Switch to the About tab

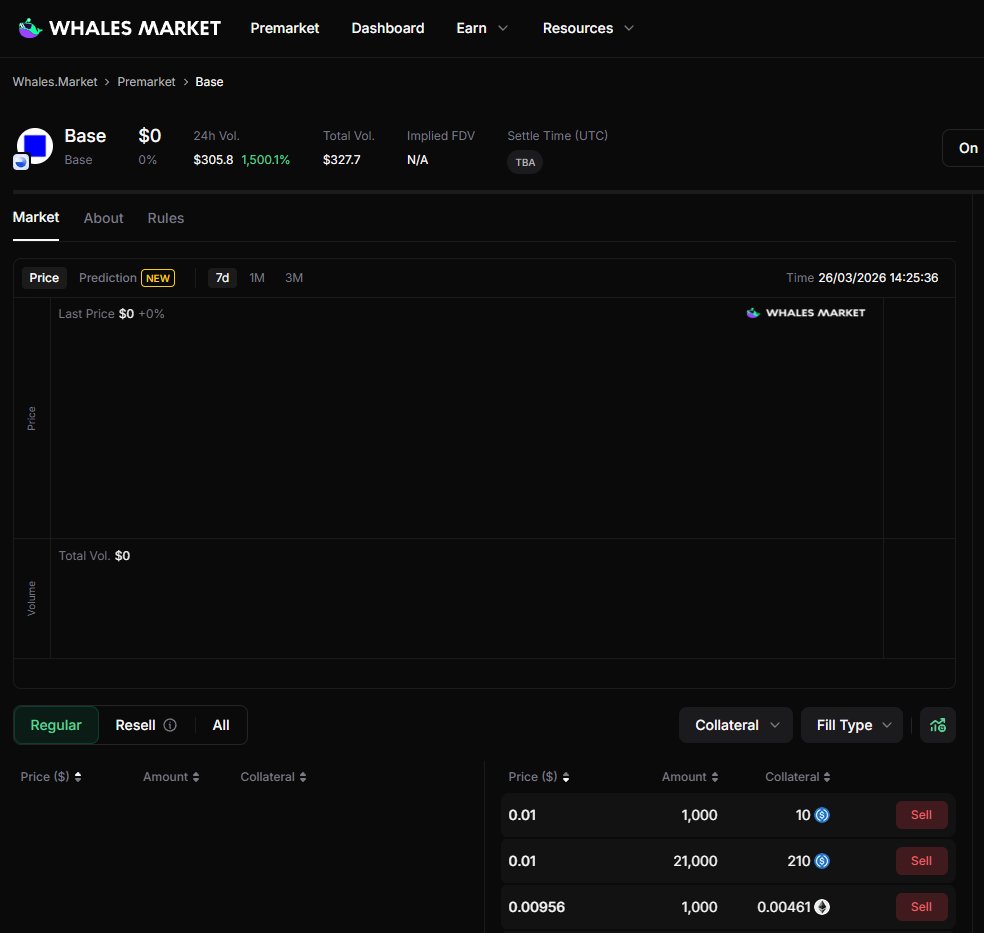point(103,218)
